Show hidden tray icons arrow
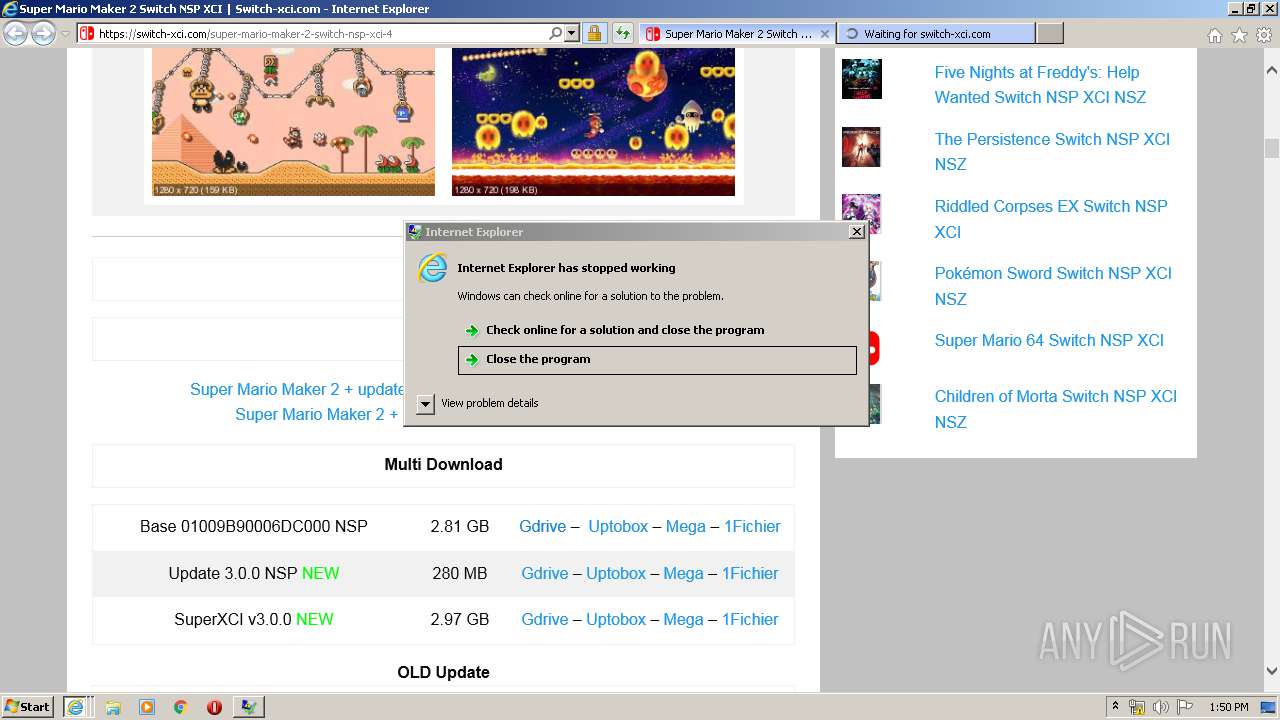This screenshot has height=720, width=1280. 1115,707
